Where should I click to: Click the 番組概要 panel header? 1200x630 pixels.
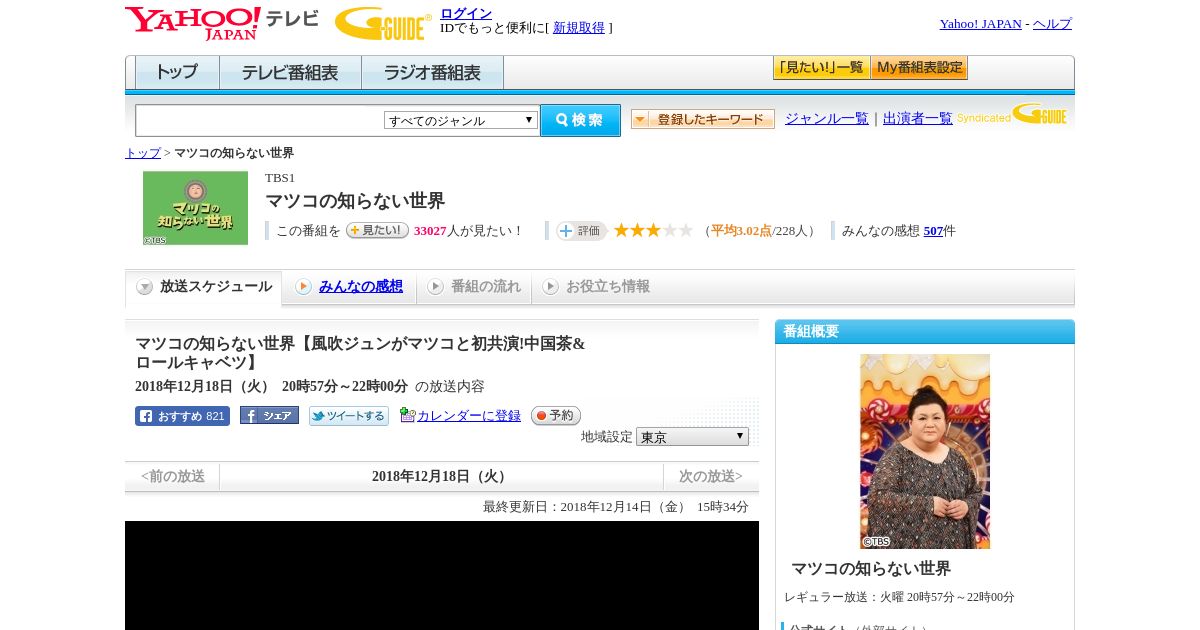tap(925, 331)
